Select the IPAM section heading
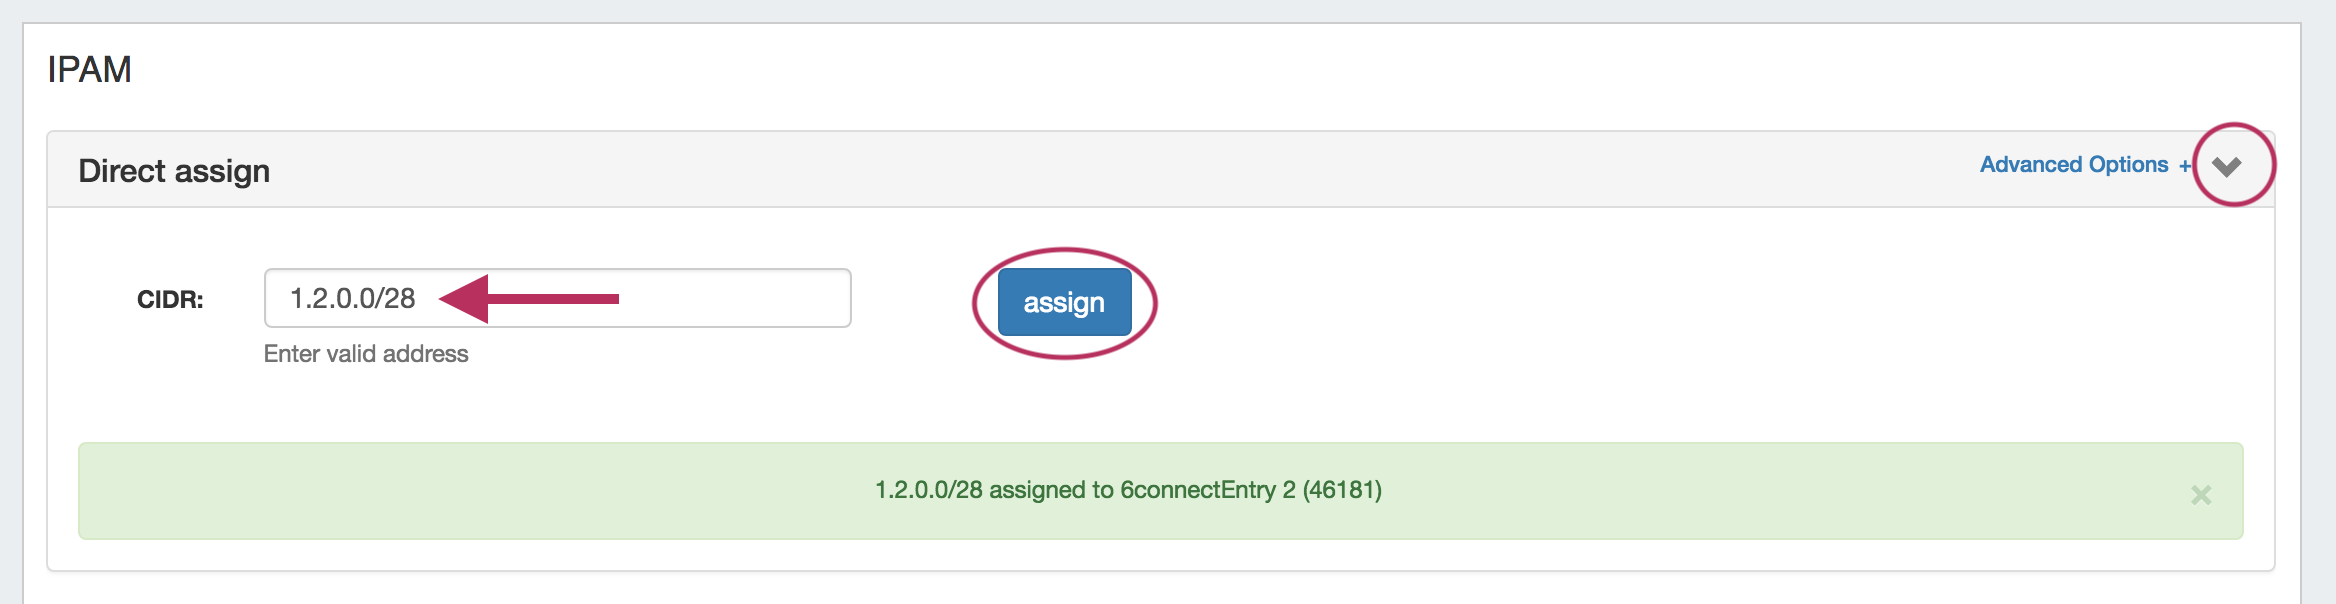 pyautogui.click(x=89, y=70)
